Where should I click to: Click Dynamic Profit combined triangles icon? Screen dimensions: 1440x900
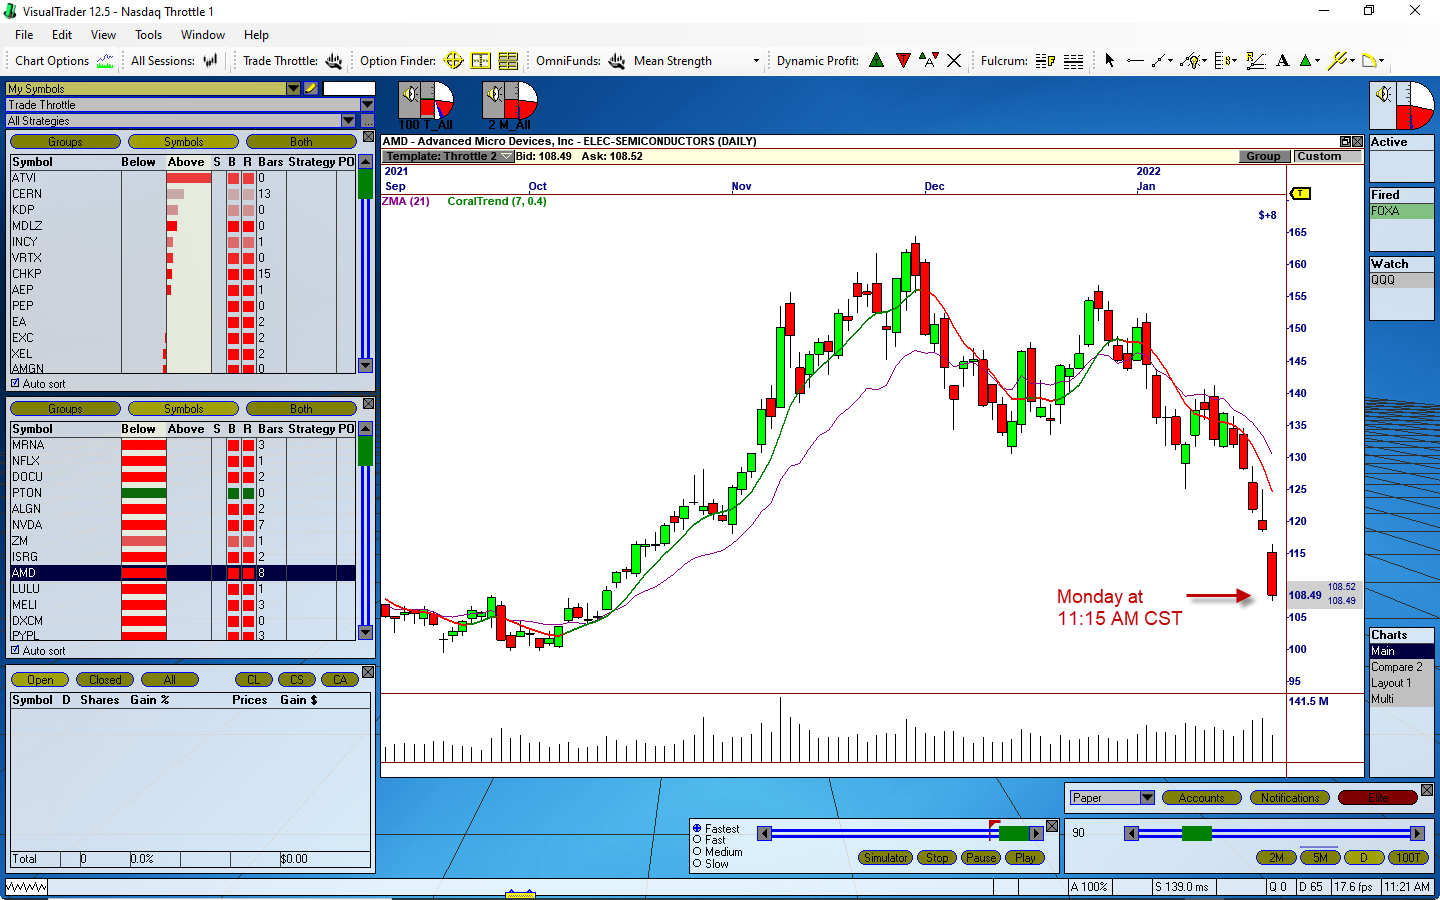(x=928, y=61)
